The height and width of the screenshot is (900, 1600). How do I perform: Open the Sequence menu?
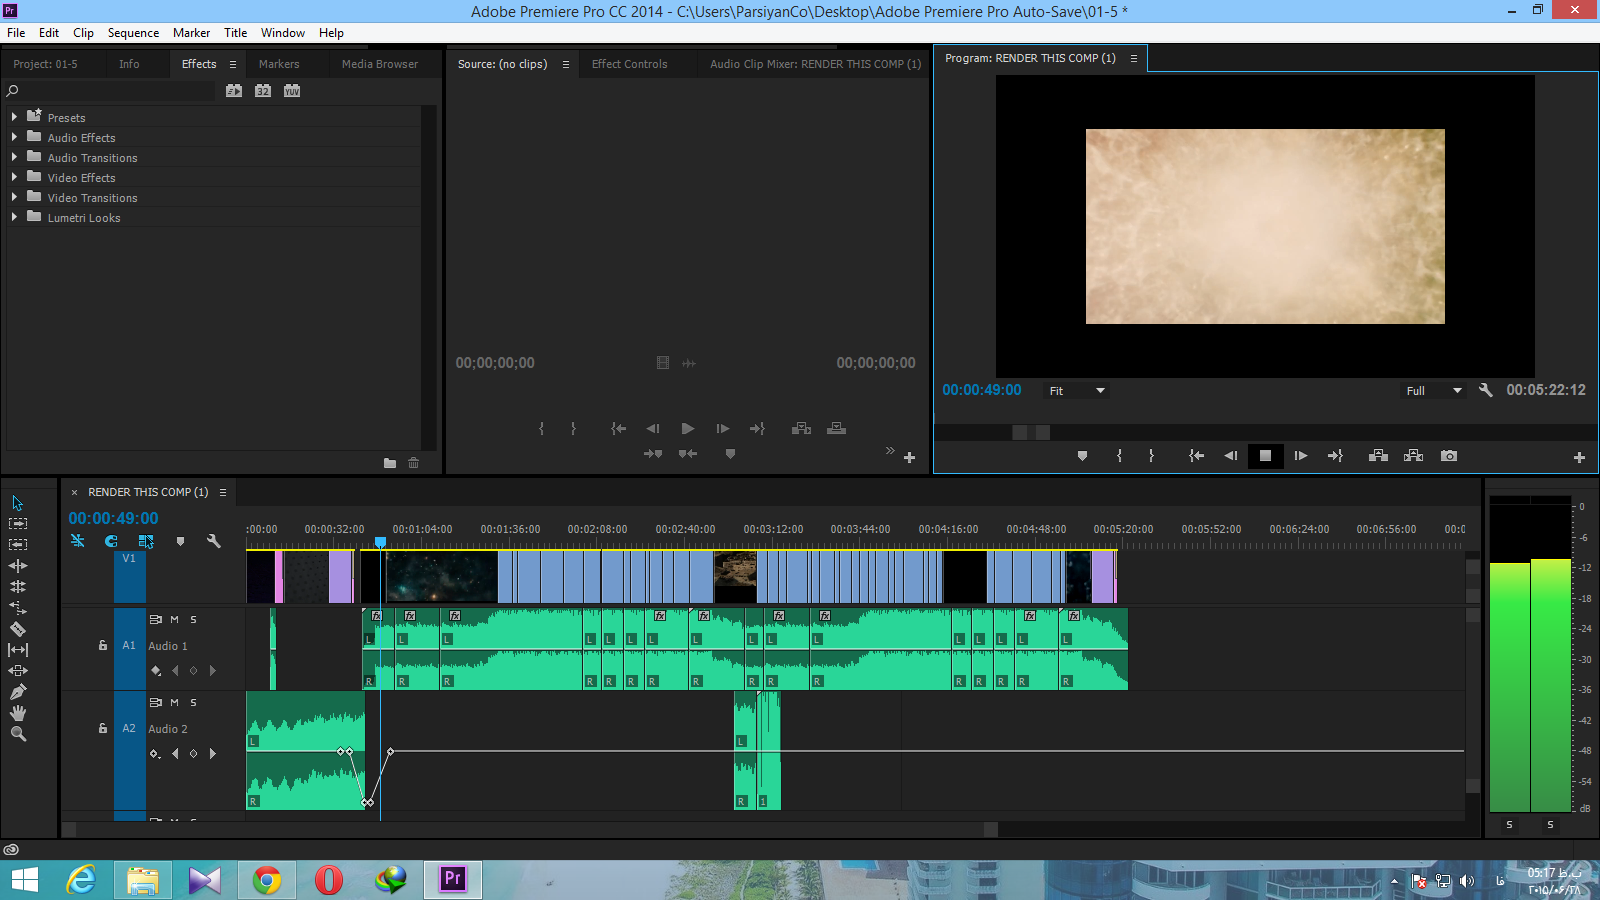coord(133,33)
